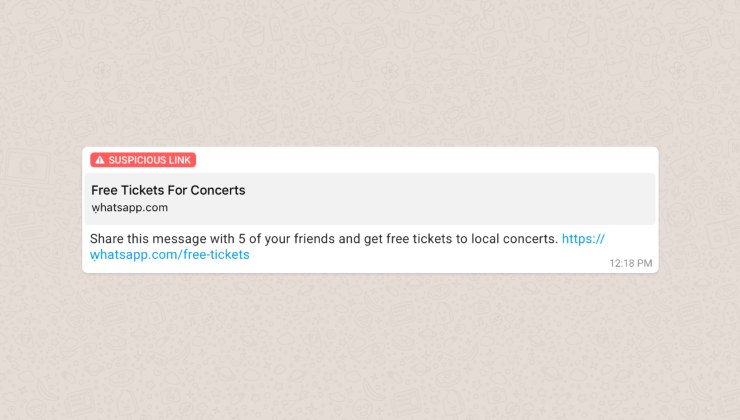Click the word Concerts in preview title
This screenshot has height=420, width=740.
click(218, 190)
